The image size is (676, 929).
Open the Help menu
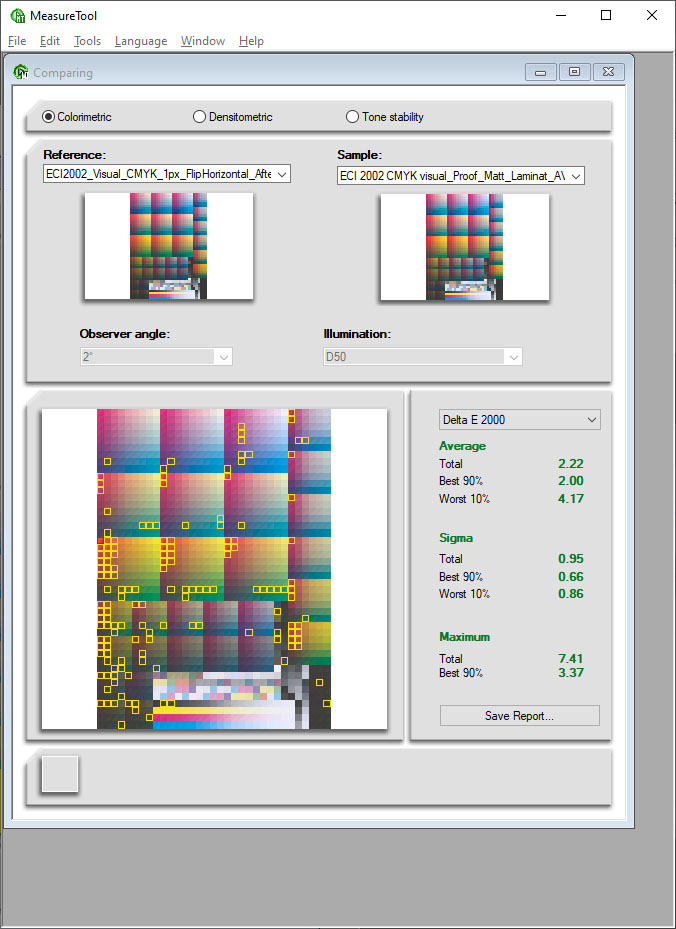251,41
